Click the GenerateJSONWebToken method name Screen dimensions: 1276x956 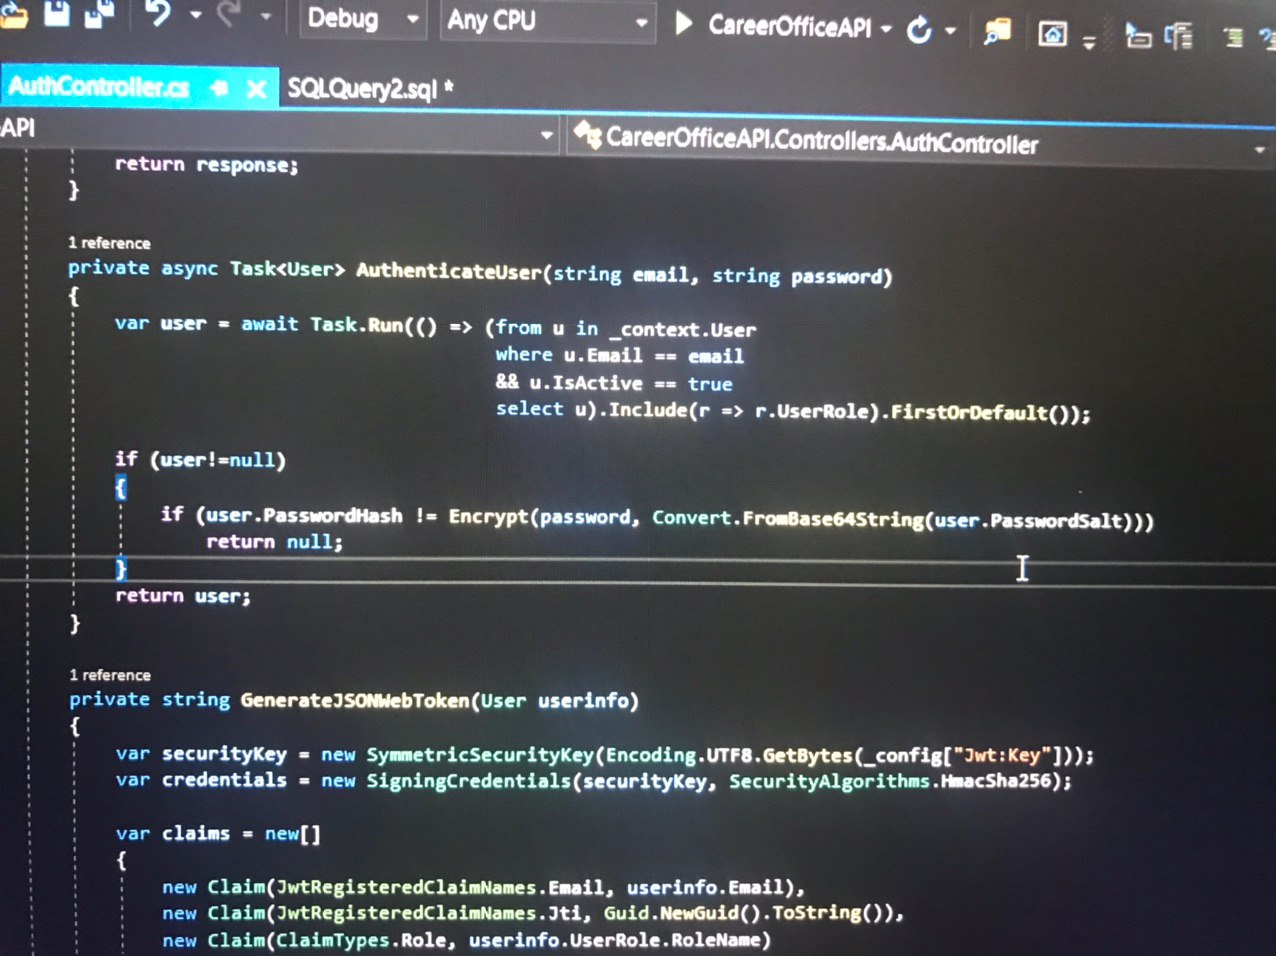pyautogui.click(x=355, y=700)
